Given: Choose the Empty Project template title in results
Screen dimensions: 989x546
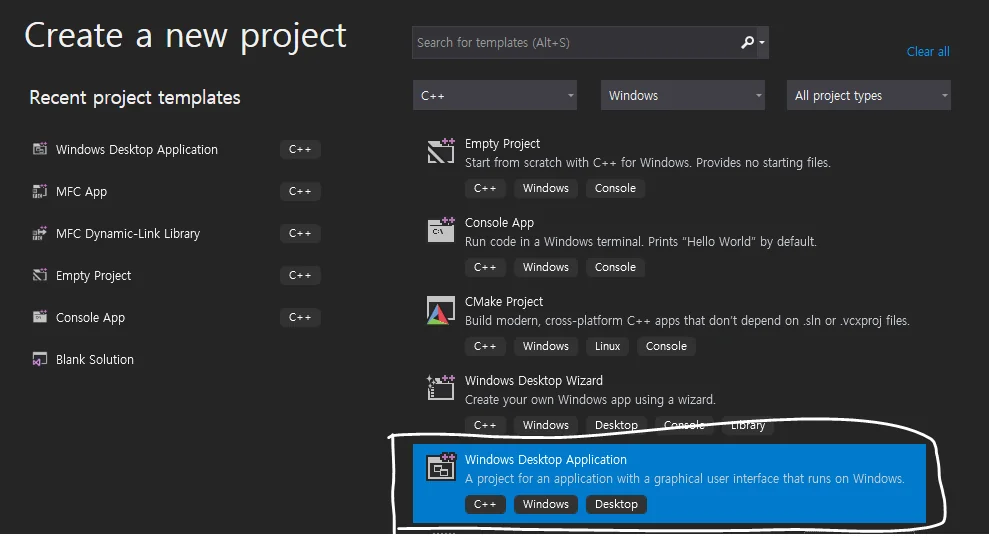Looking at the screenshot, I should coord(502,144).
